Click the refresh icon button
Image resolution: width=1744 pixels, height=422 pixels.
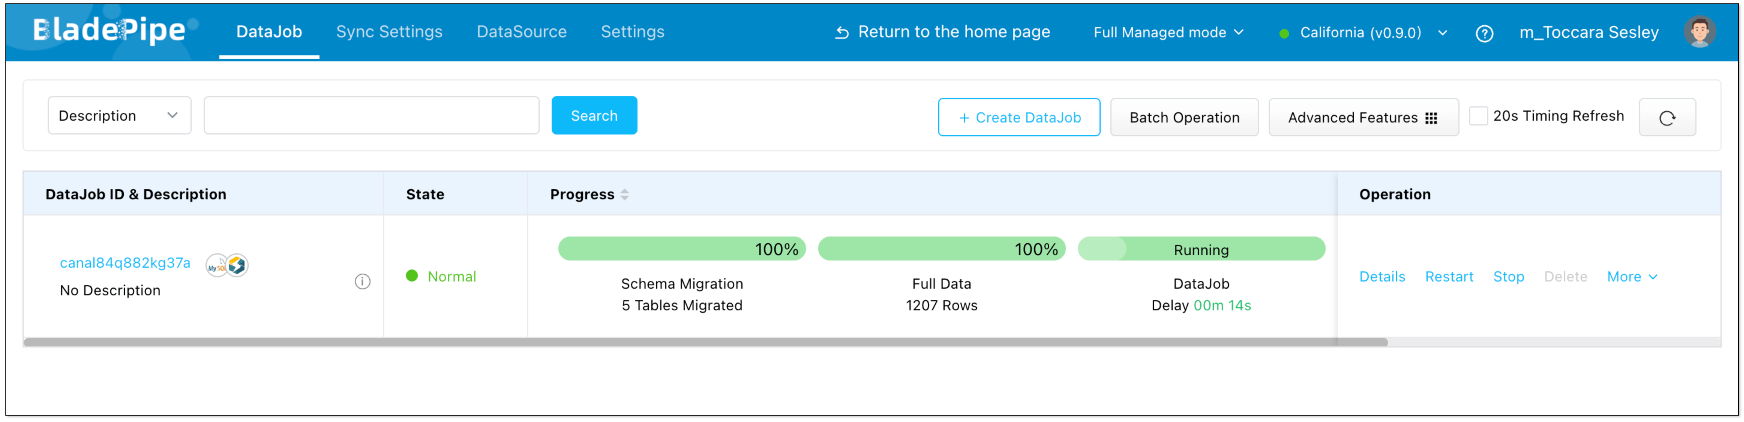[1667, 118]
